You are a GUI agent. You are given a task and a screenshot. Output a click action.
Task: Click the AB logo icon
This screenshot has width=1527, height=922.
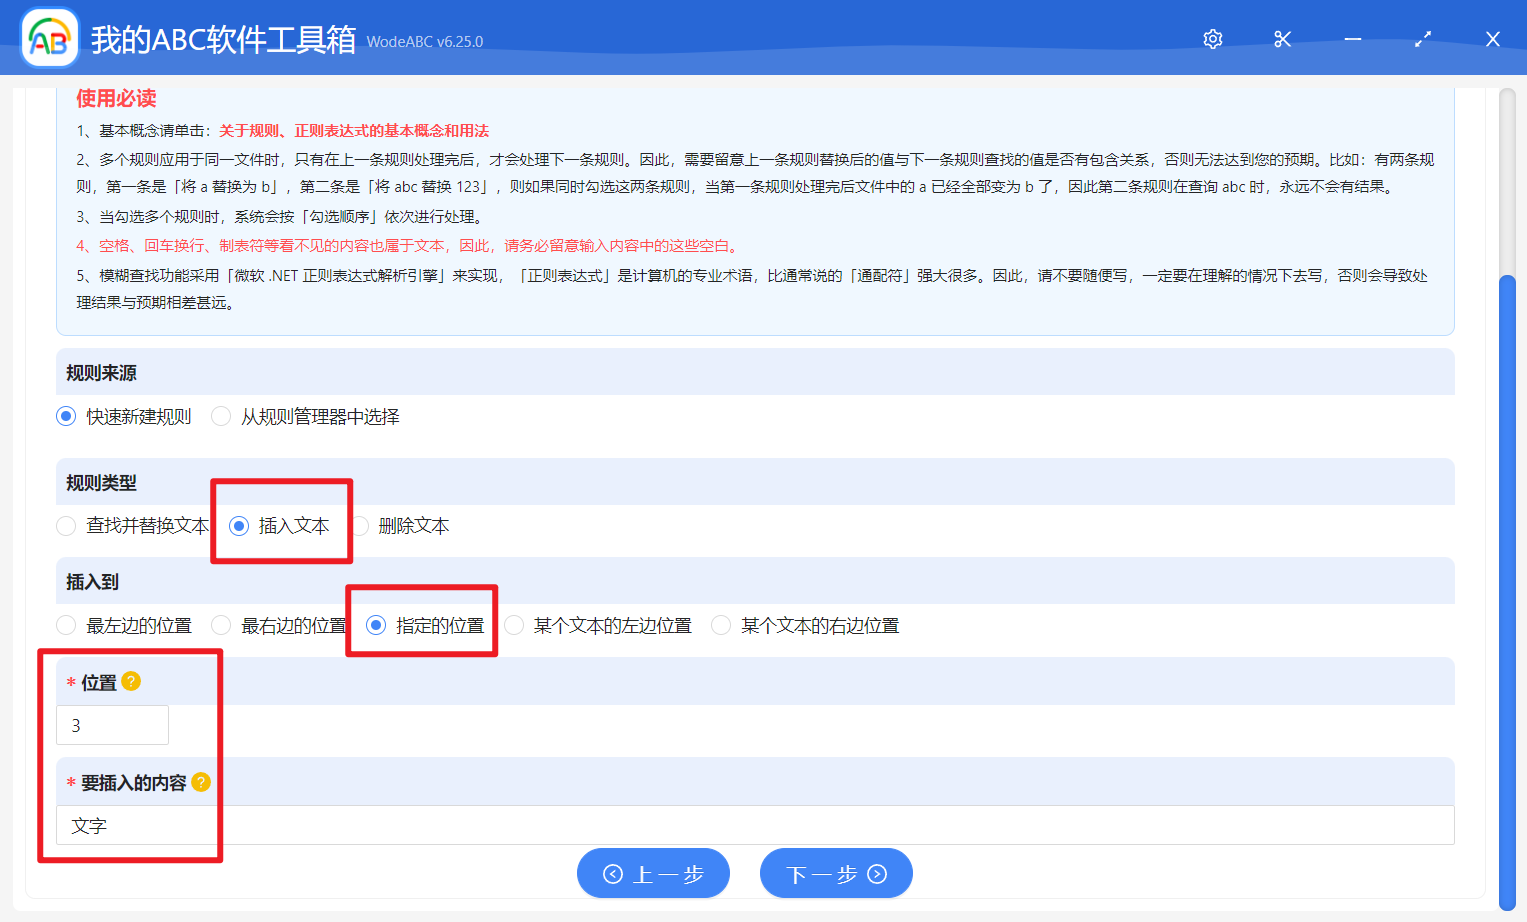(49, 37)
